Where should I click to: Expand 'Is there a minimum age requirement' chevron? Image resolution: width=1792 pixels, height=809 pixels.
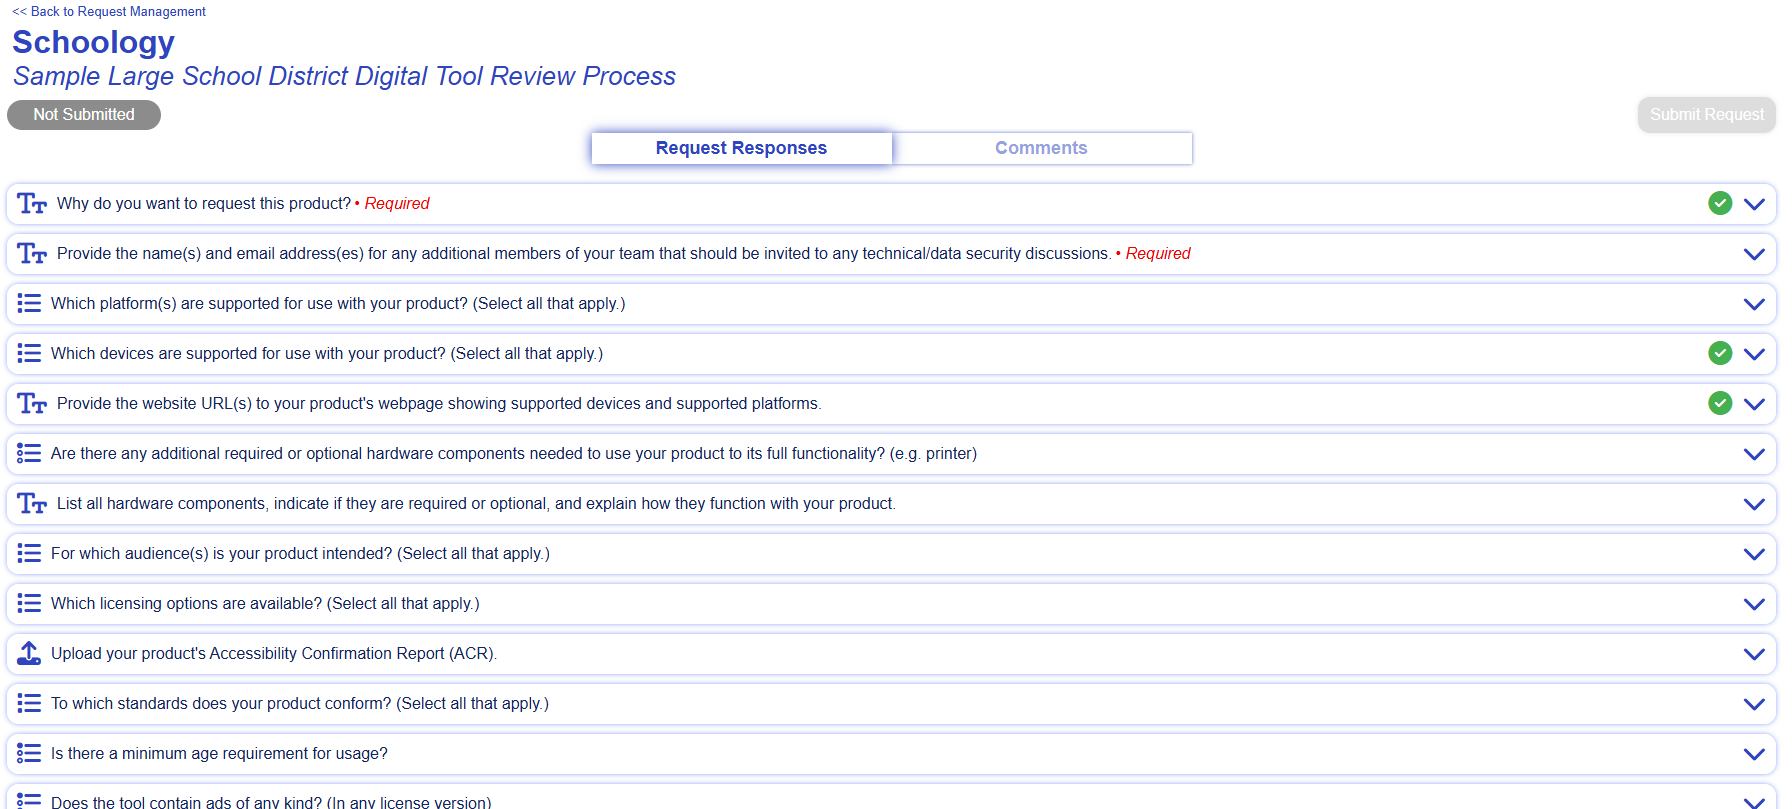[1754, 754]
